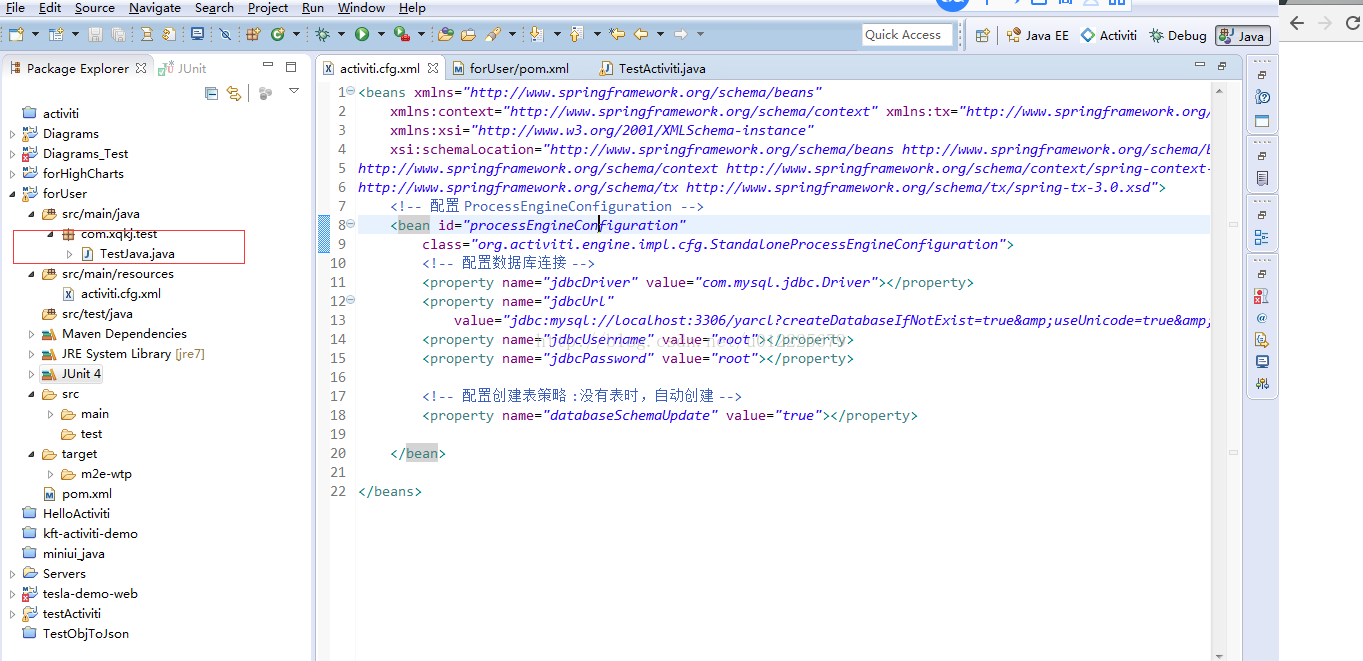Viewport: 1363px width, 661px height.
Task: Click the Previous Annotation up-arrow icon
Action: click(x=576, y=34)
